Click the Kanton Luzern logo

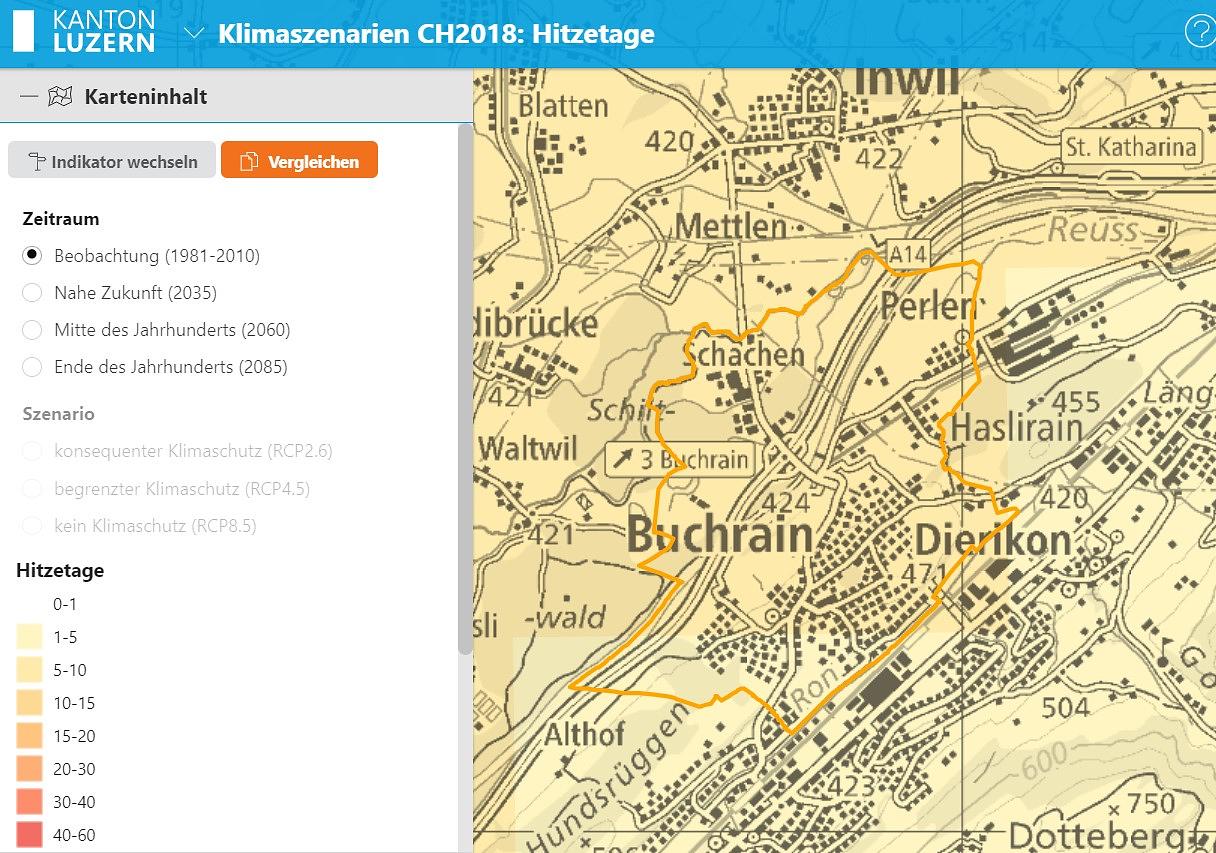(84, 32)
